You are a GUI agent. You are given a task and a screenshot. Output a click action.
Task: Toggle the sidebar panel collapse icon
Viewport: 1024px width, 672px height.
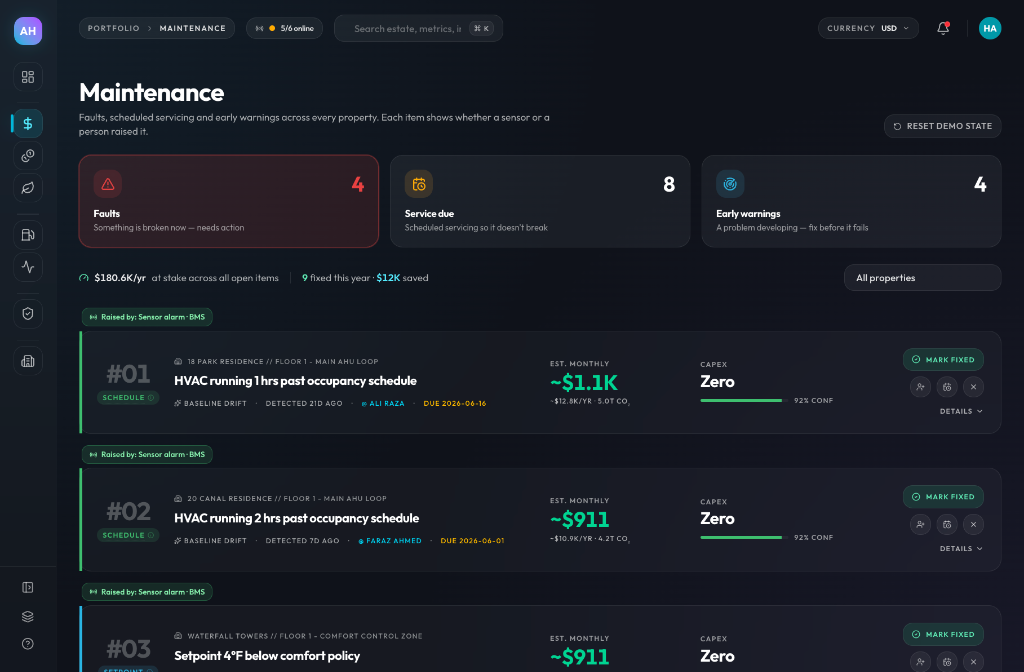point(28,587)
